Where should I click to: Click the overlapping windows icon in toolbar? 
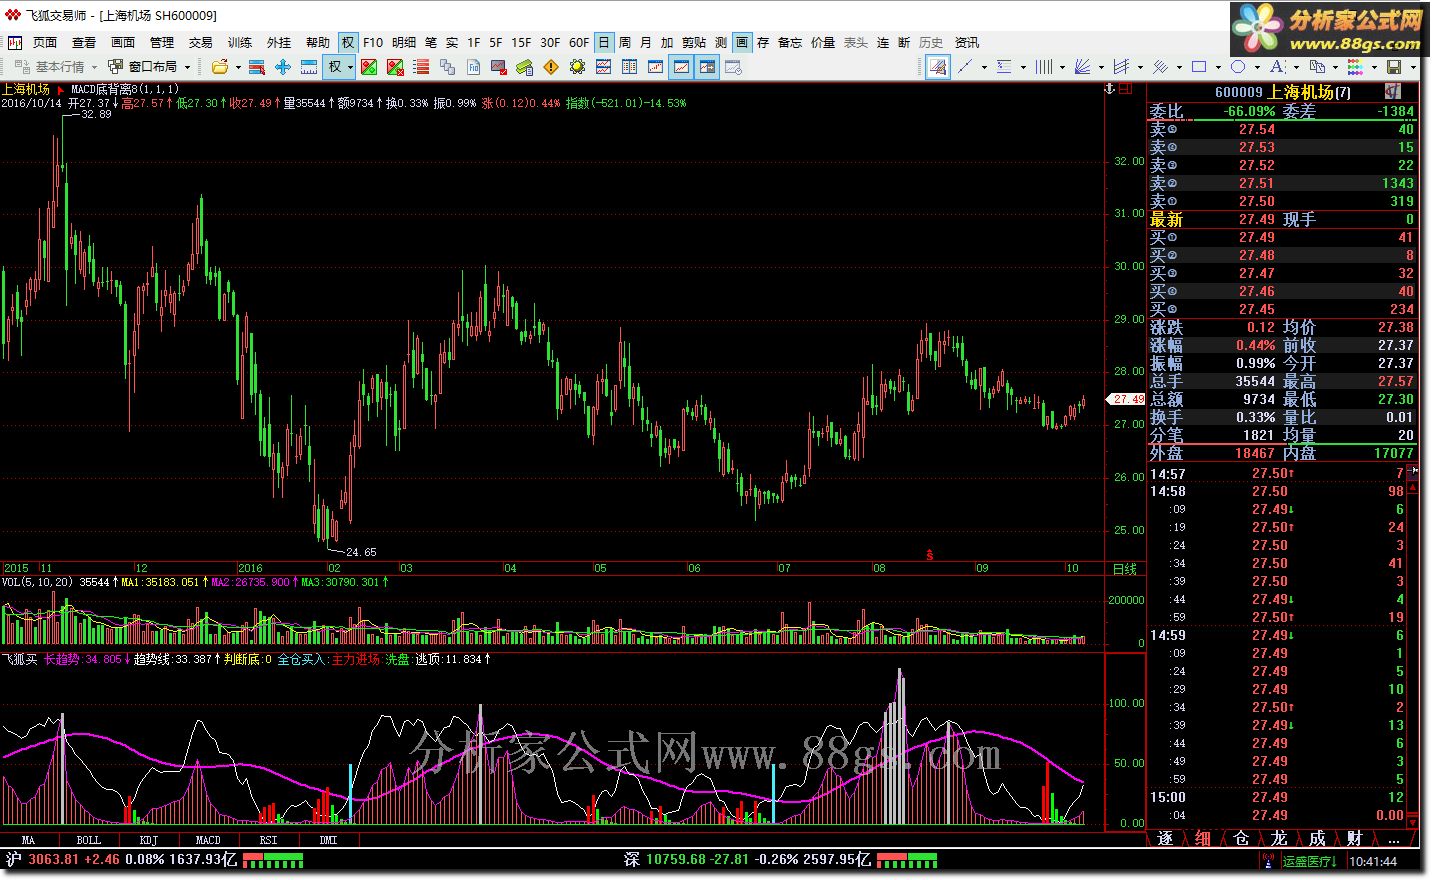click(x=447, y=67)
